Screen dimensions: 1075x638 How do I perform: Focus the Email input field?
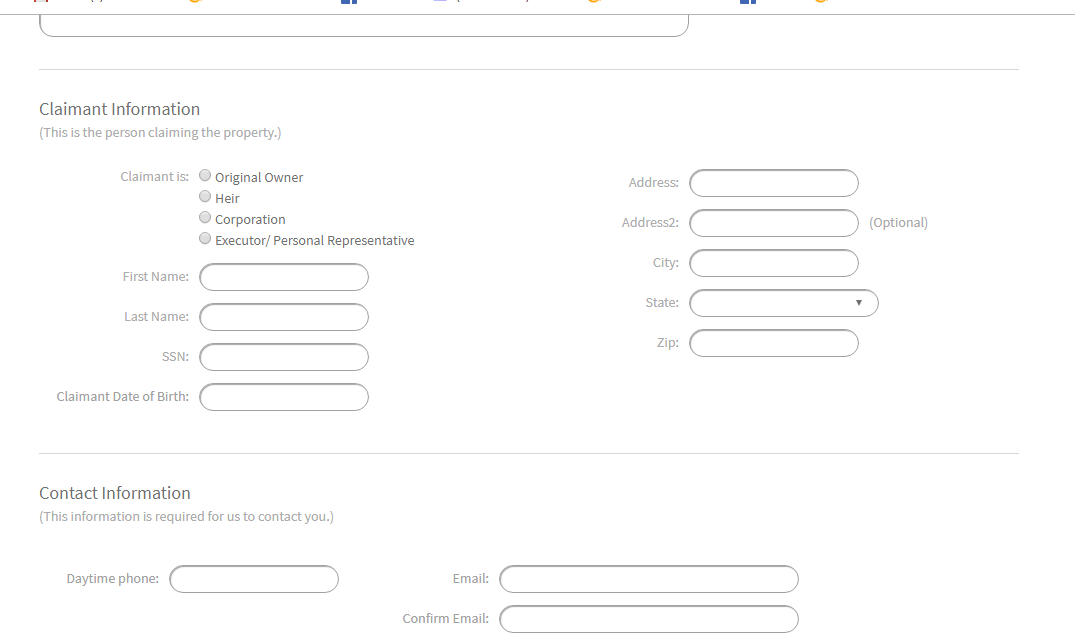tap(648, 579)
